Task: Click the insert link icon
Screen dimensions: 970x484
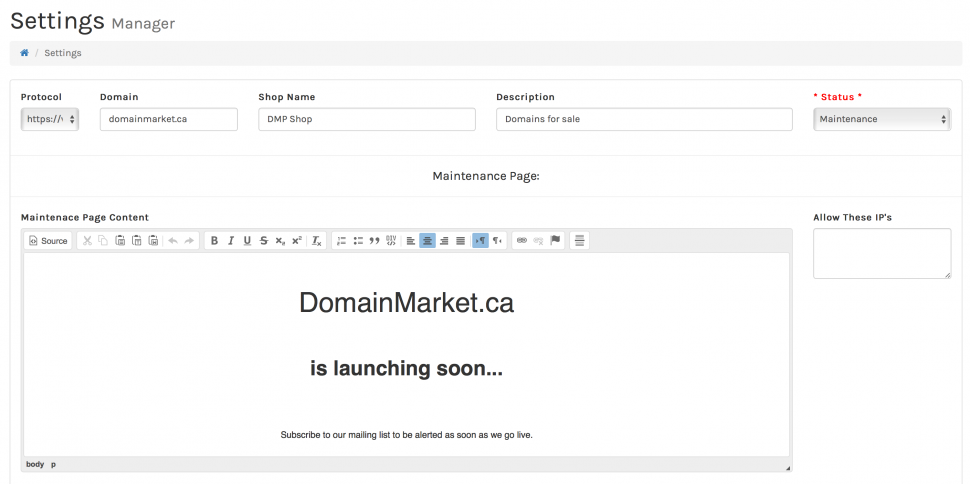Action: tap(521, 241)
